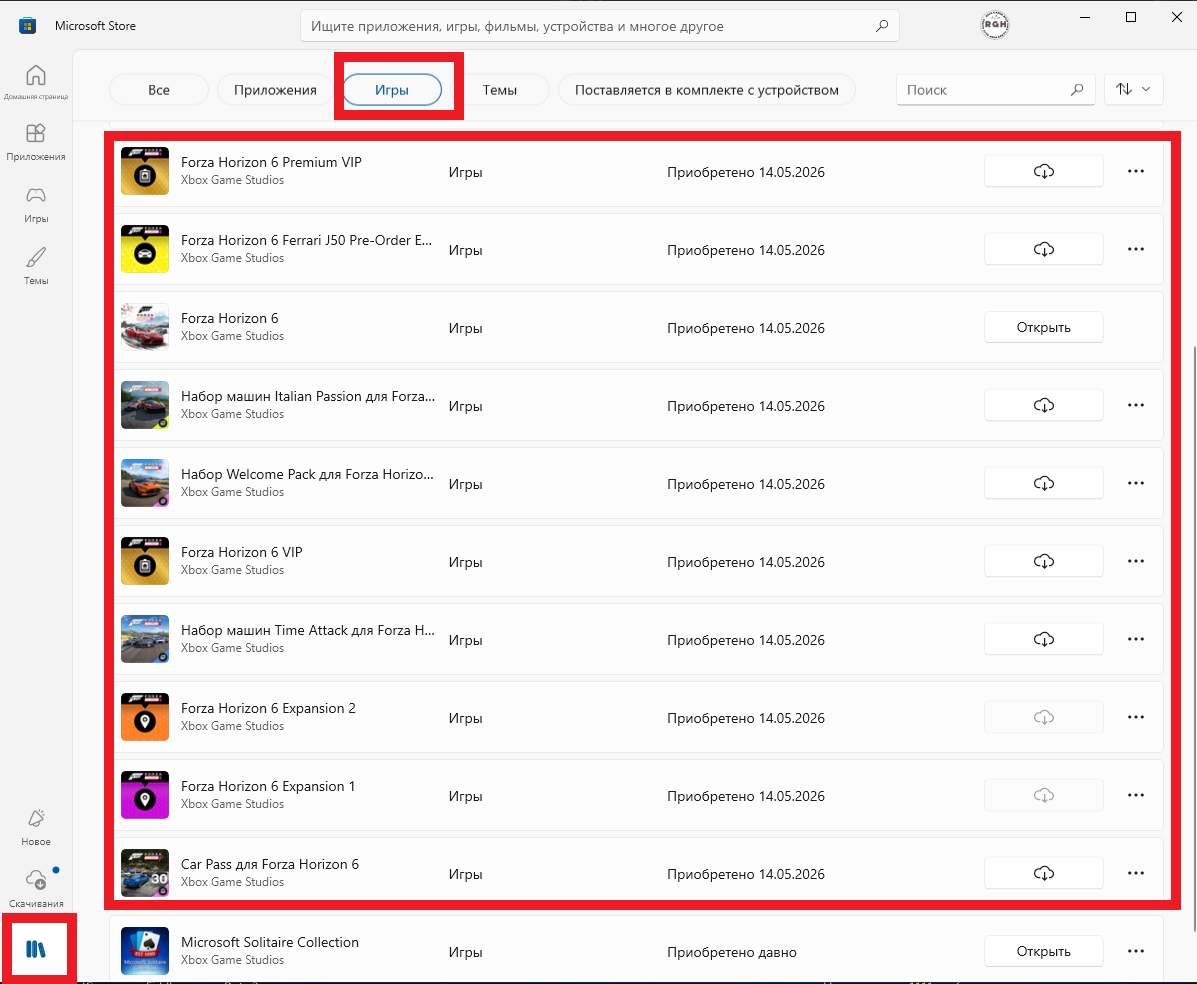This screenshot has height=984, width=1197.
Task: Click Forza Horizon 6 Expansion 1 title
Action: pyautogui.click(x=268, y=786)
